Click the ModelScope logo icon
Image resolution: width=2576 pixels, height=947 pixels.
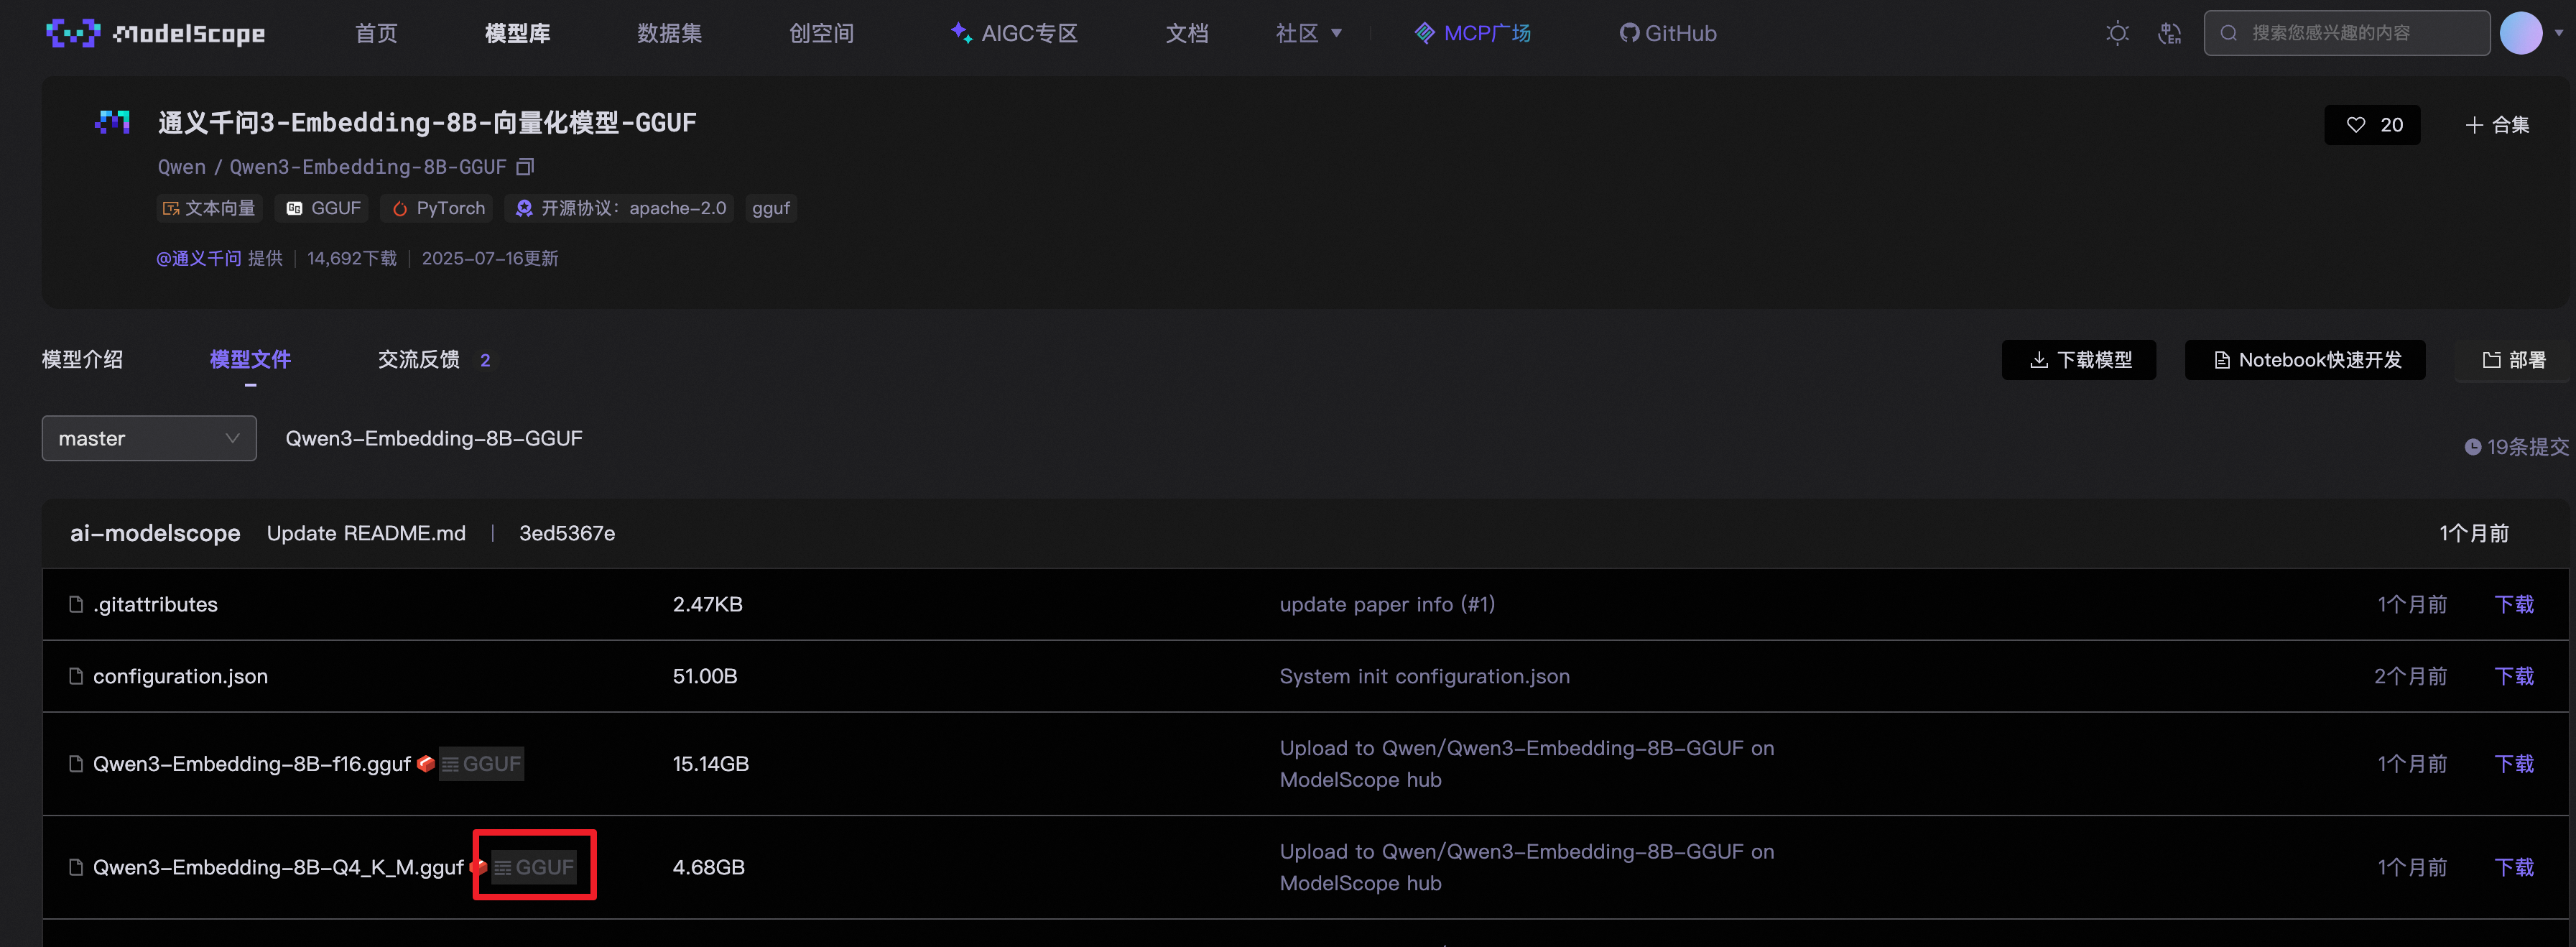tap(72, 33)
